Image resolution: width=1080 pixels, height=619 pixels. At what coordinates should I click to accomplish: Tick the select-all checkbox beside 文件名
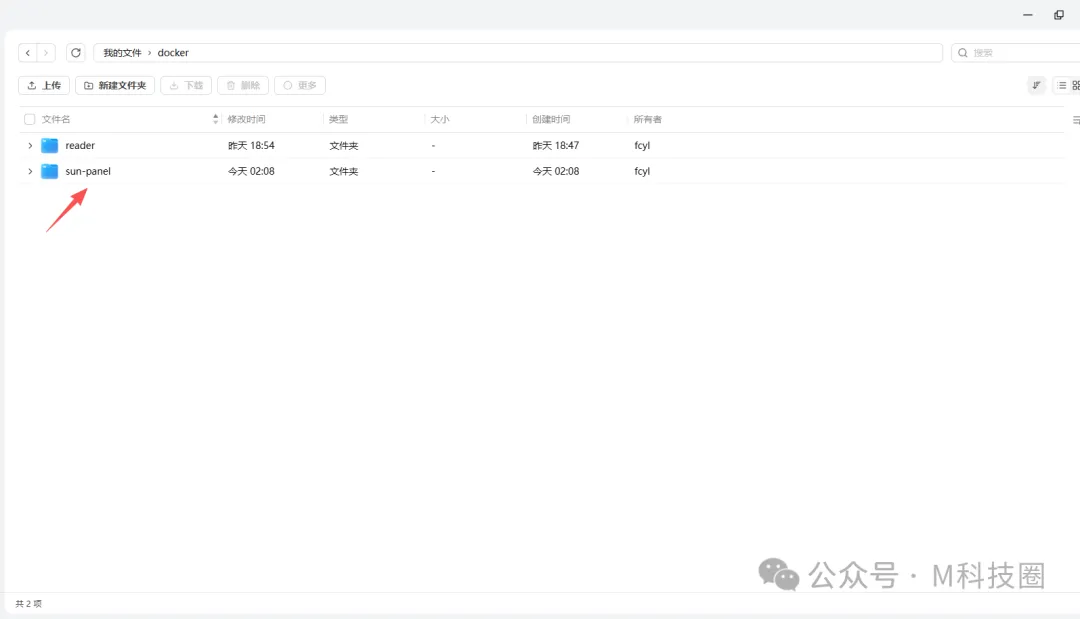[x=30, y=119]
